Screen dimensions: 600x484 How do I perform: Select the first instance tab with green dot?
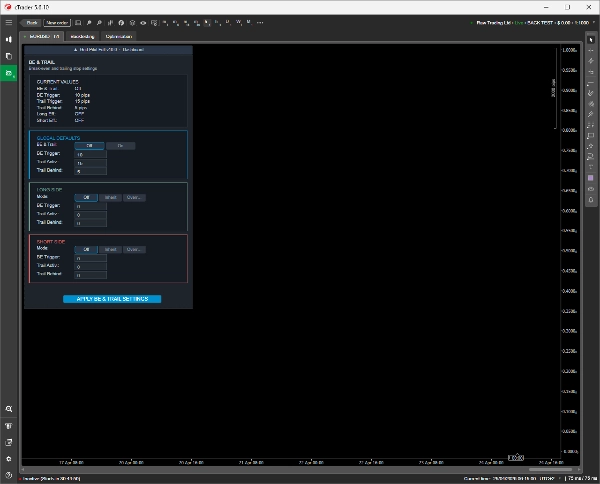pos(42,36)
